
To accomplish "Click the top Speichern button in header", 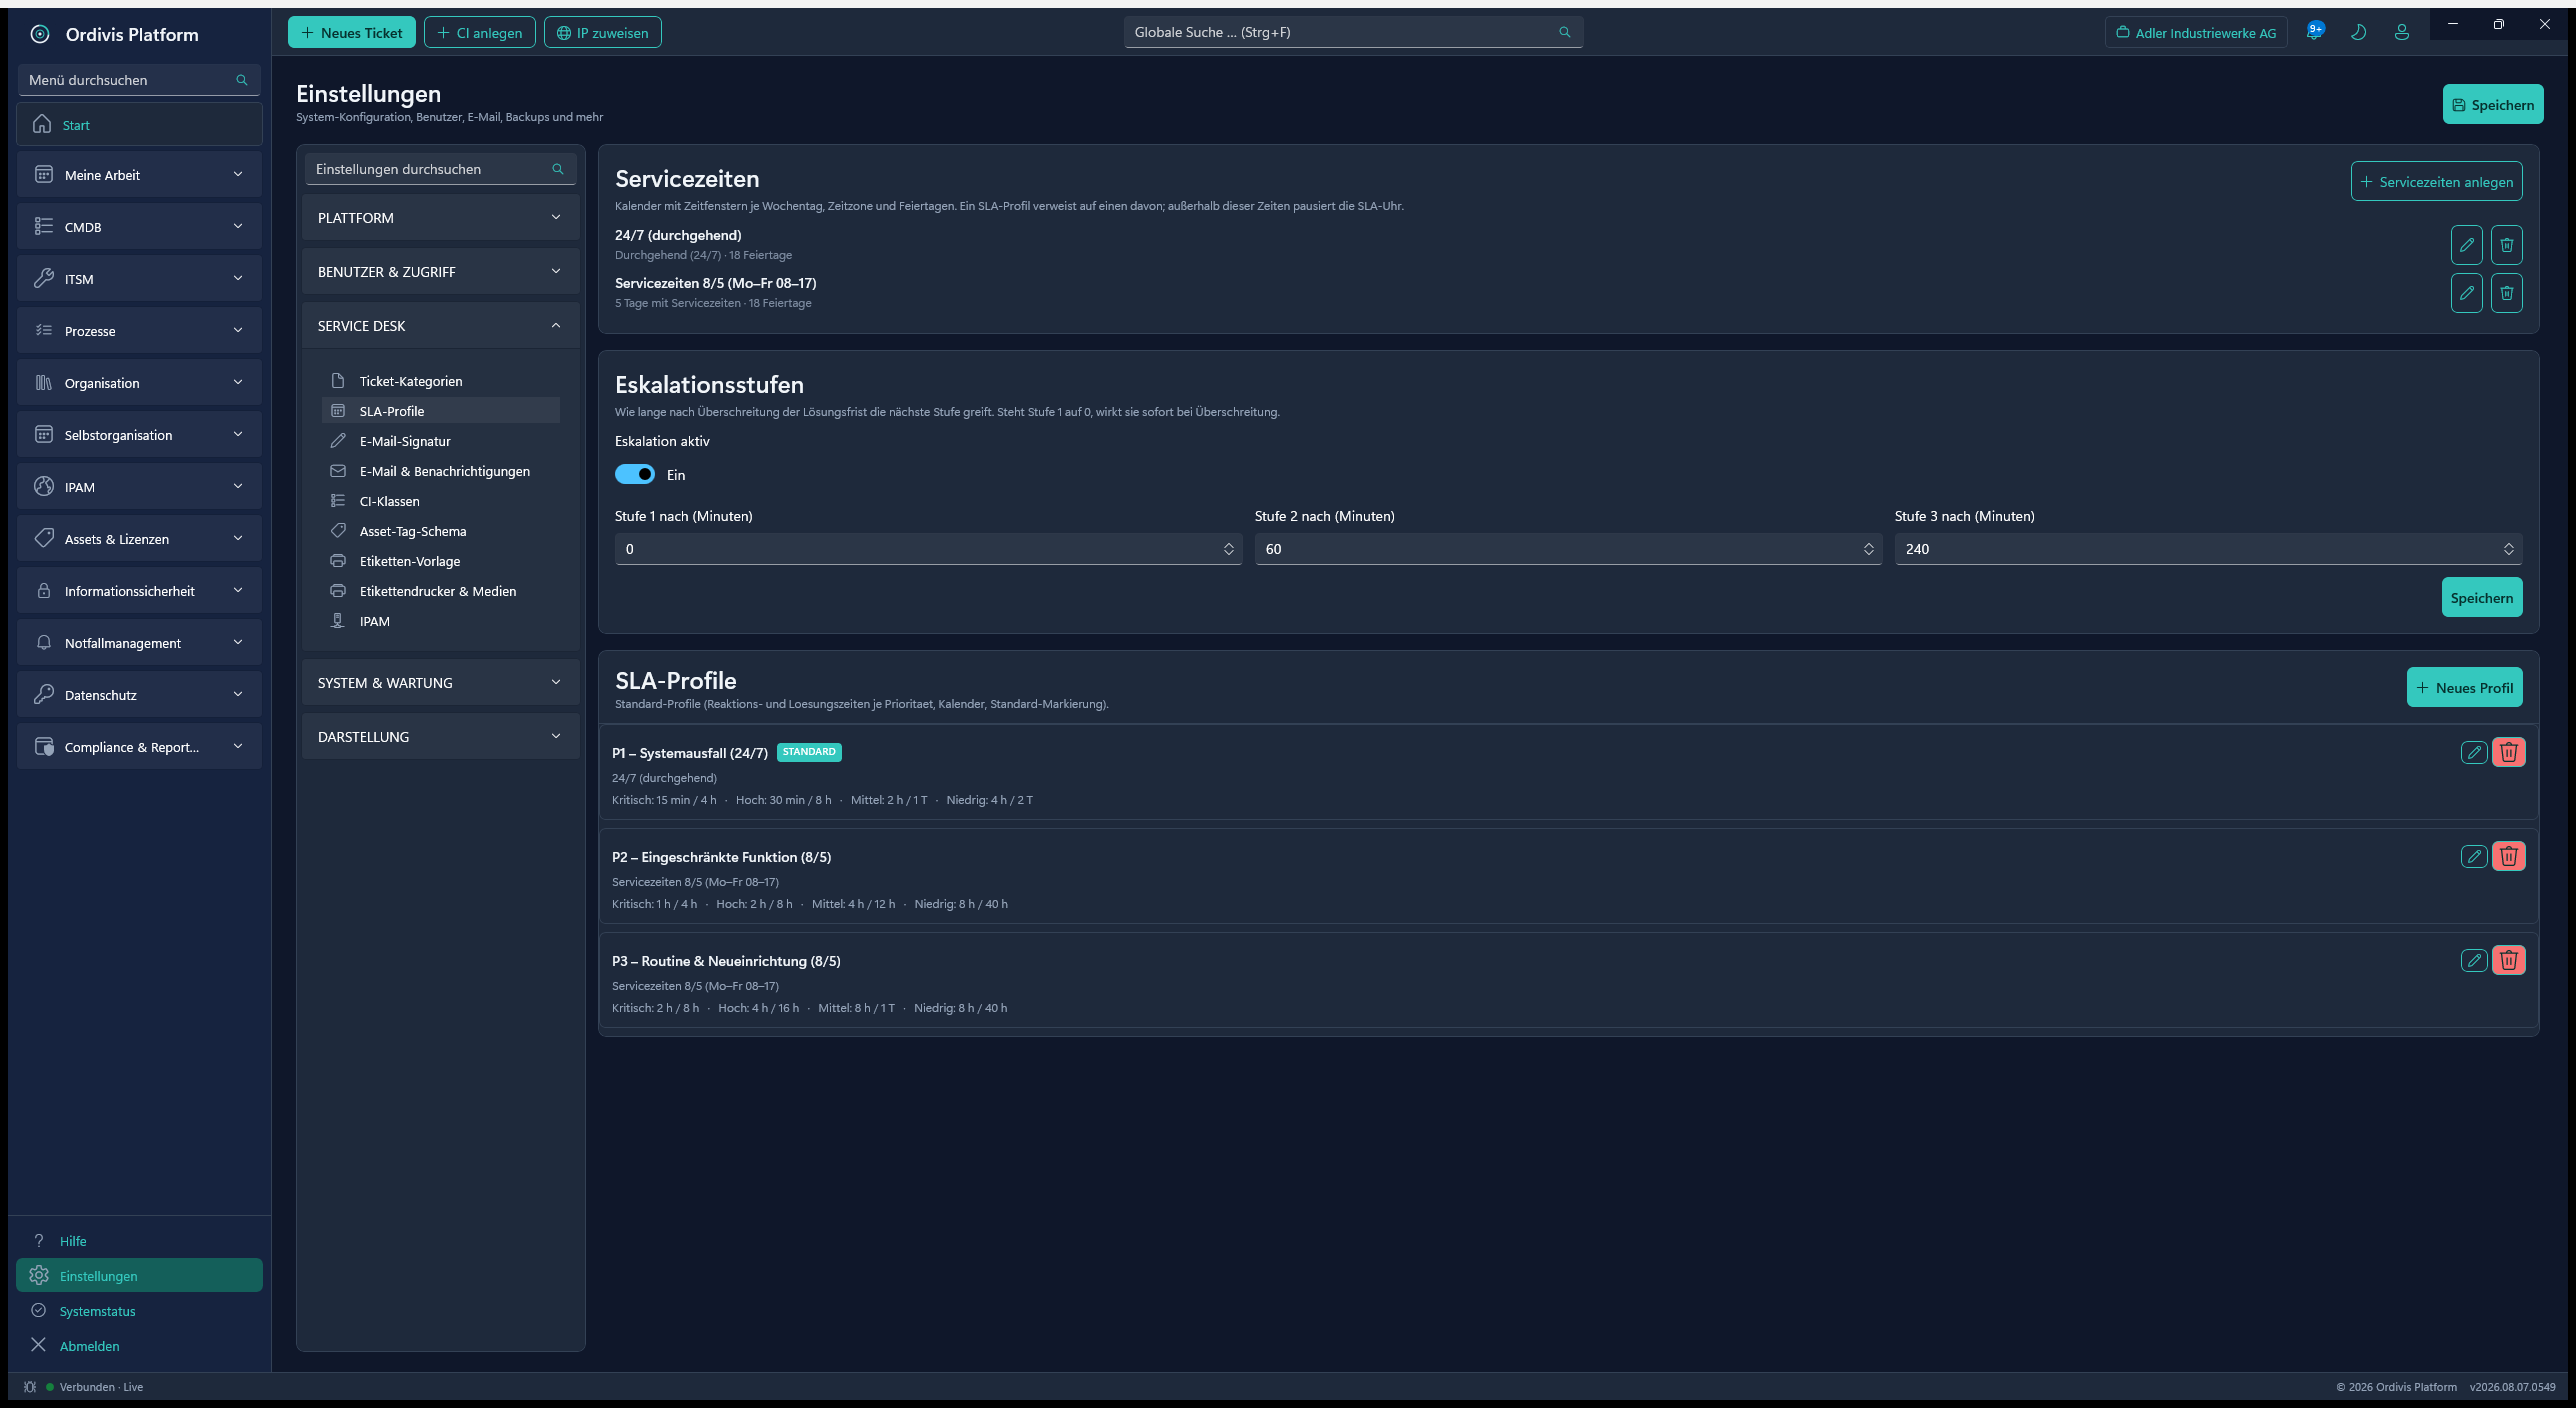I will click(2493, 104).
